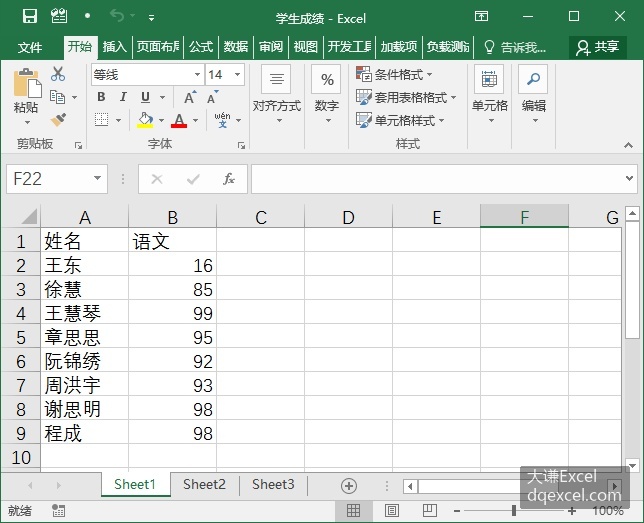Open clipboard dialog launcher
The height and width of the screenshot is (523, 644).
coord(78,145)
